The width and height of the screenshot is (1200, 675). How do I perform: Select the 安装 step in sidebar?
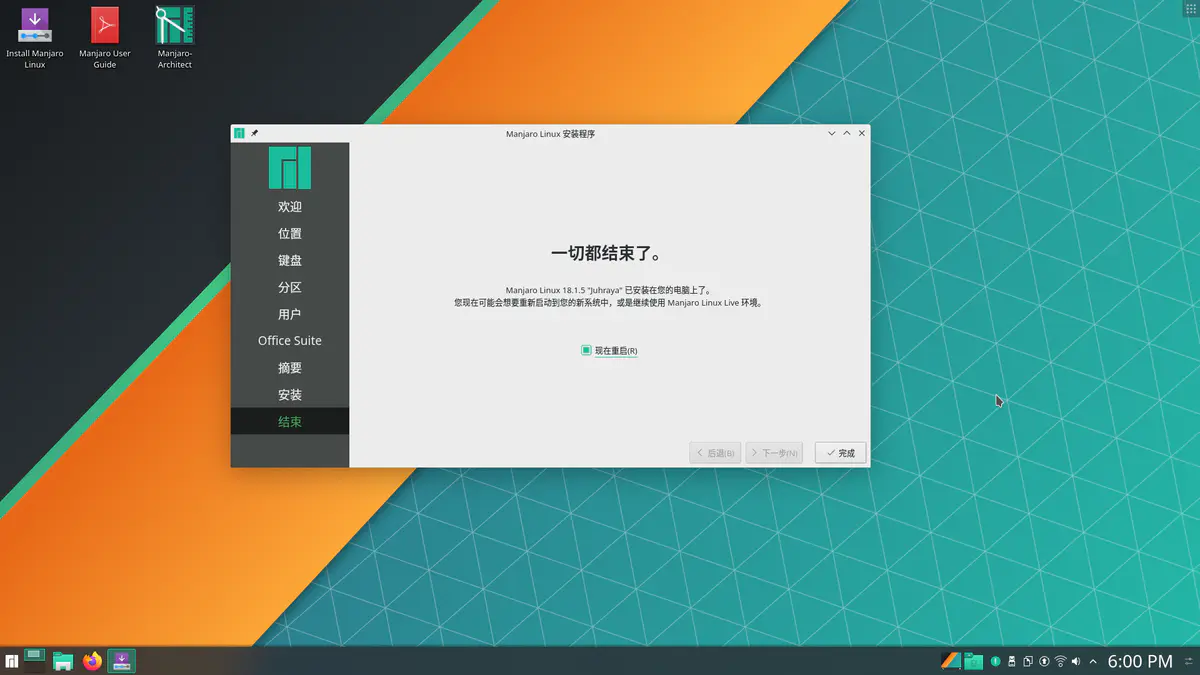[290, 395]
